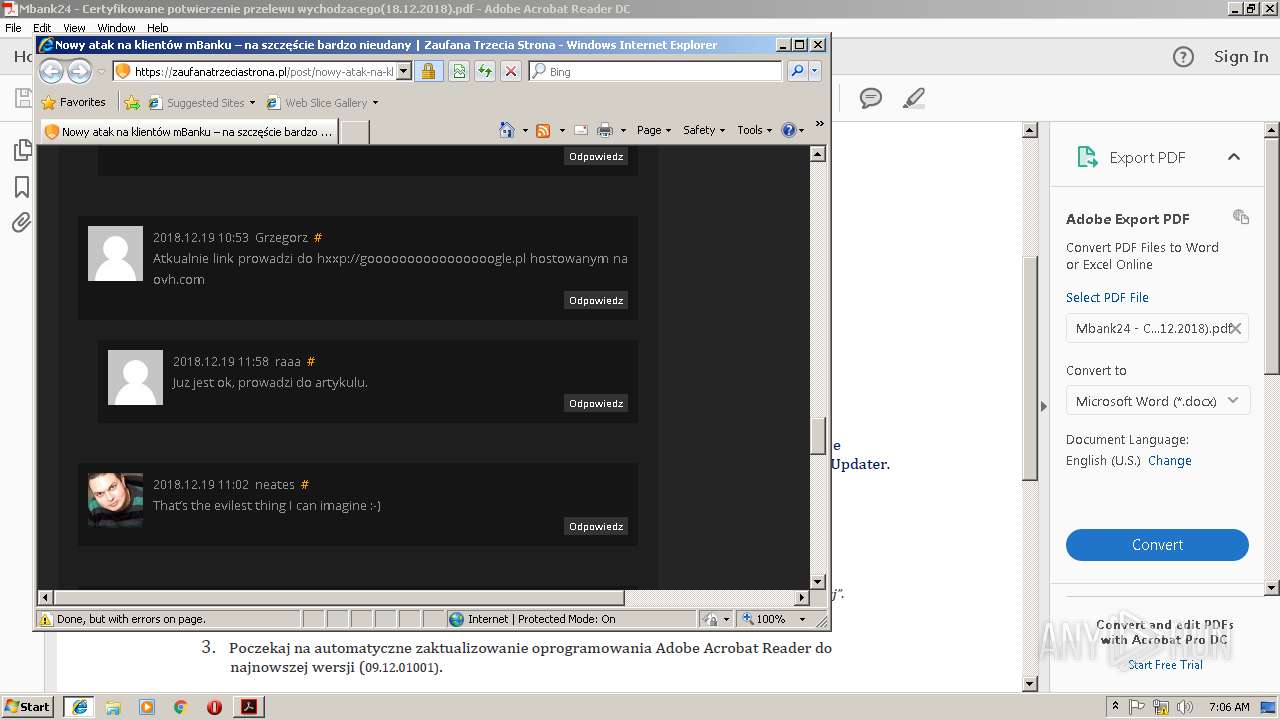This screenshot has height=720, width=1280.
Task: Open the Acrobat comment bubble tool
Action: coord(871,98)
